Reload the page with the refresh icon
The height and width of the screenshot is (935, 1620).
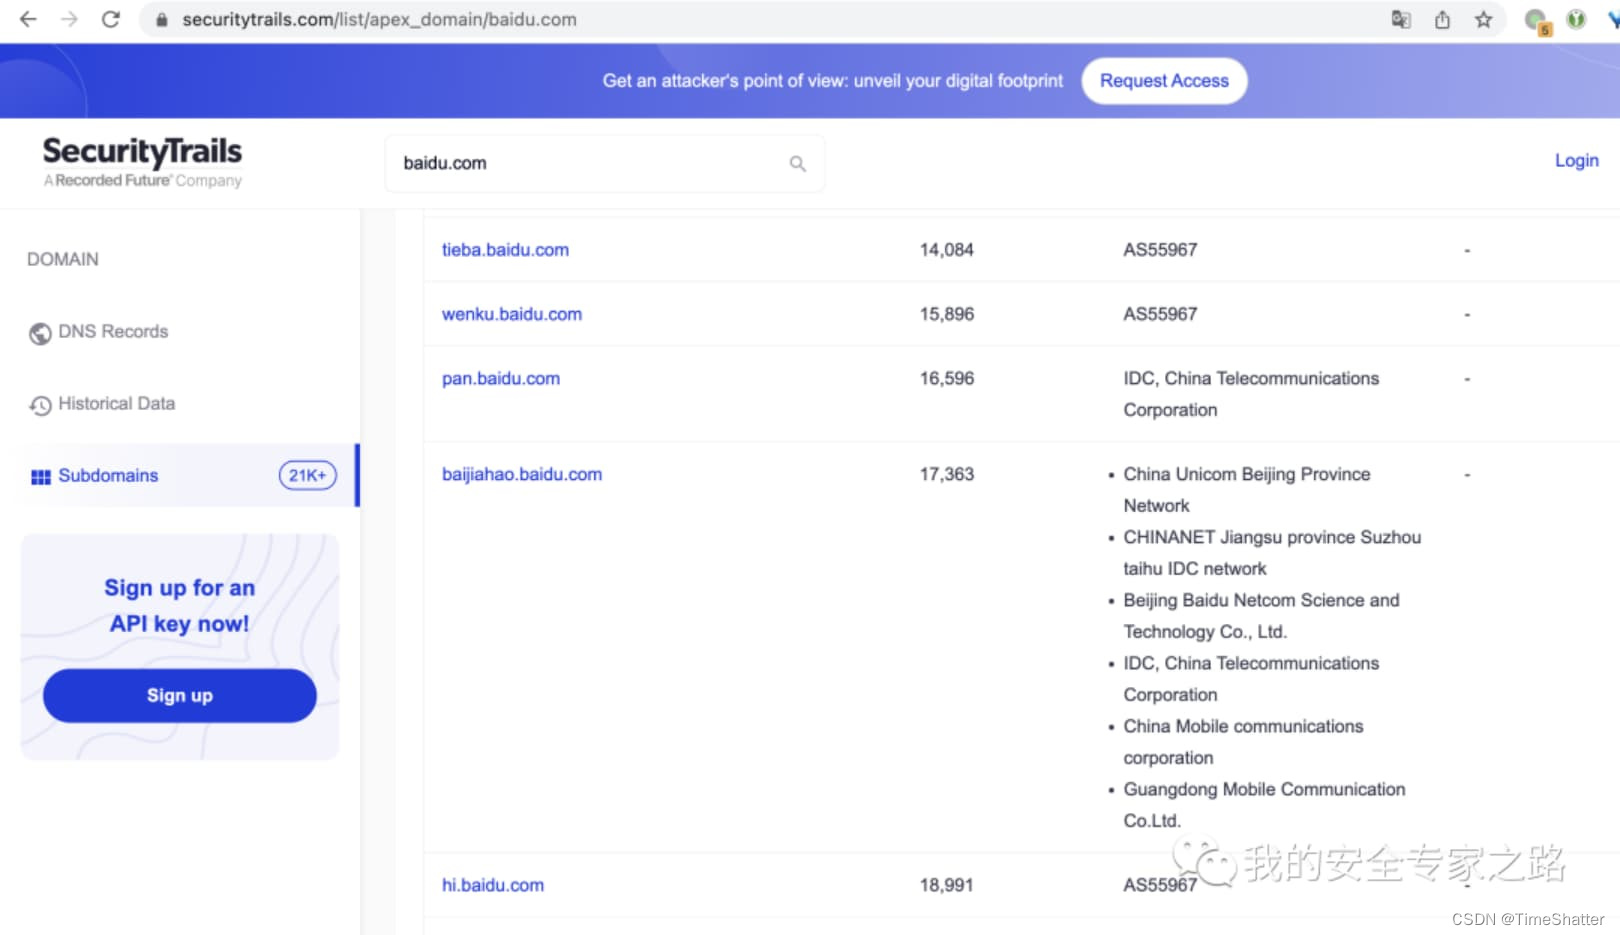coord(111,19)
